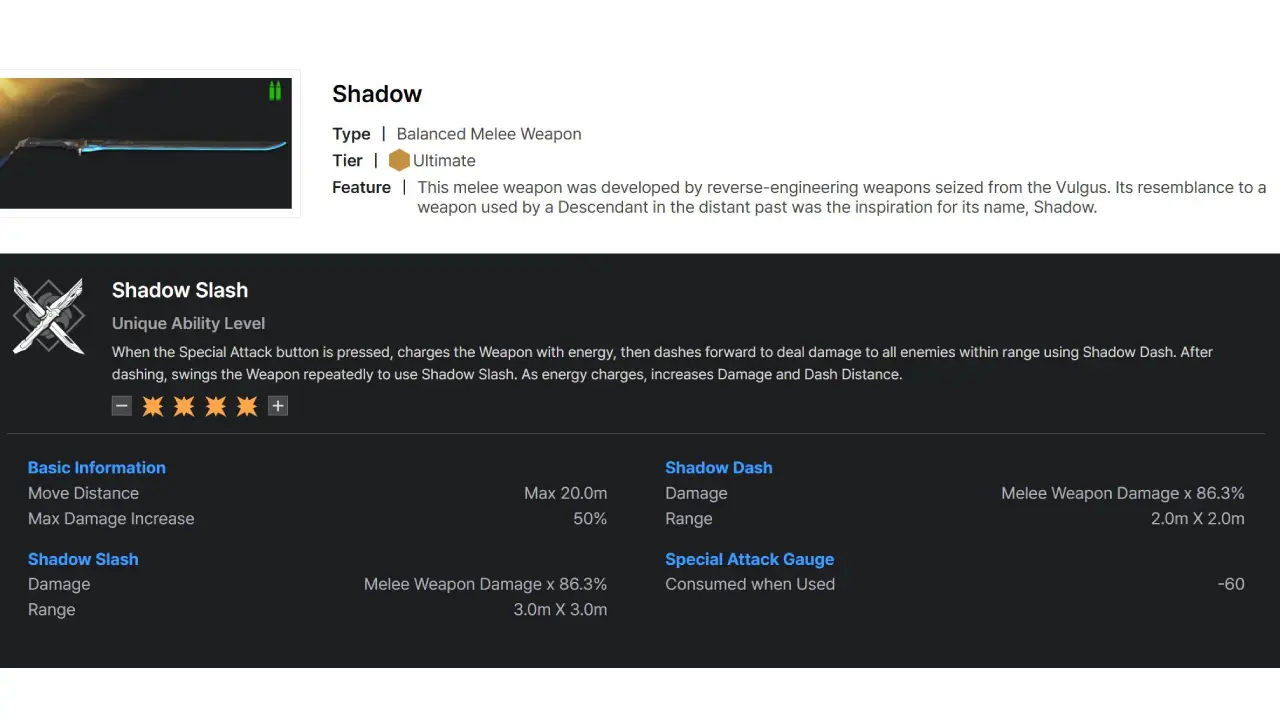Click the minus icon to lower ability level

coord(121,405)
